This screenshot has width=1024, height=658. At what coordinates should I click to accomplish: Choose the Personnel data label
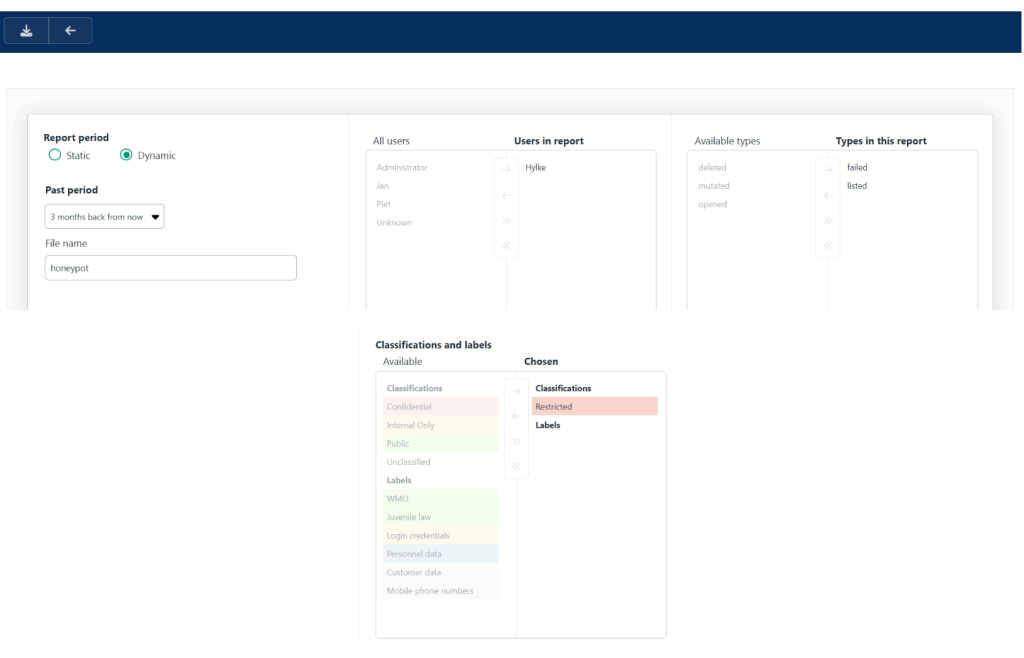pos(441,554)
